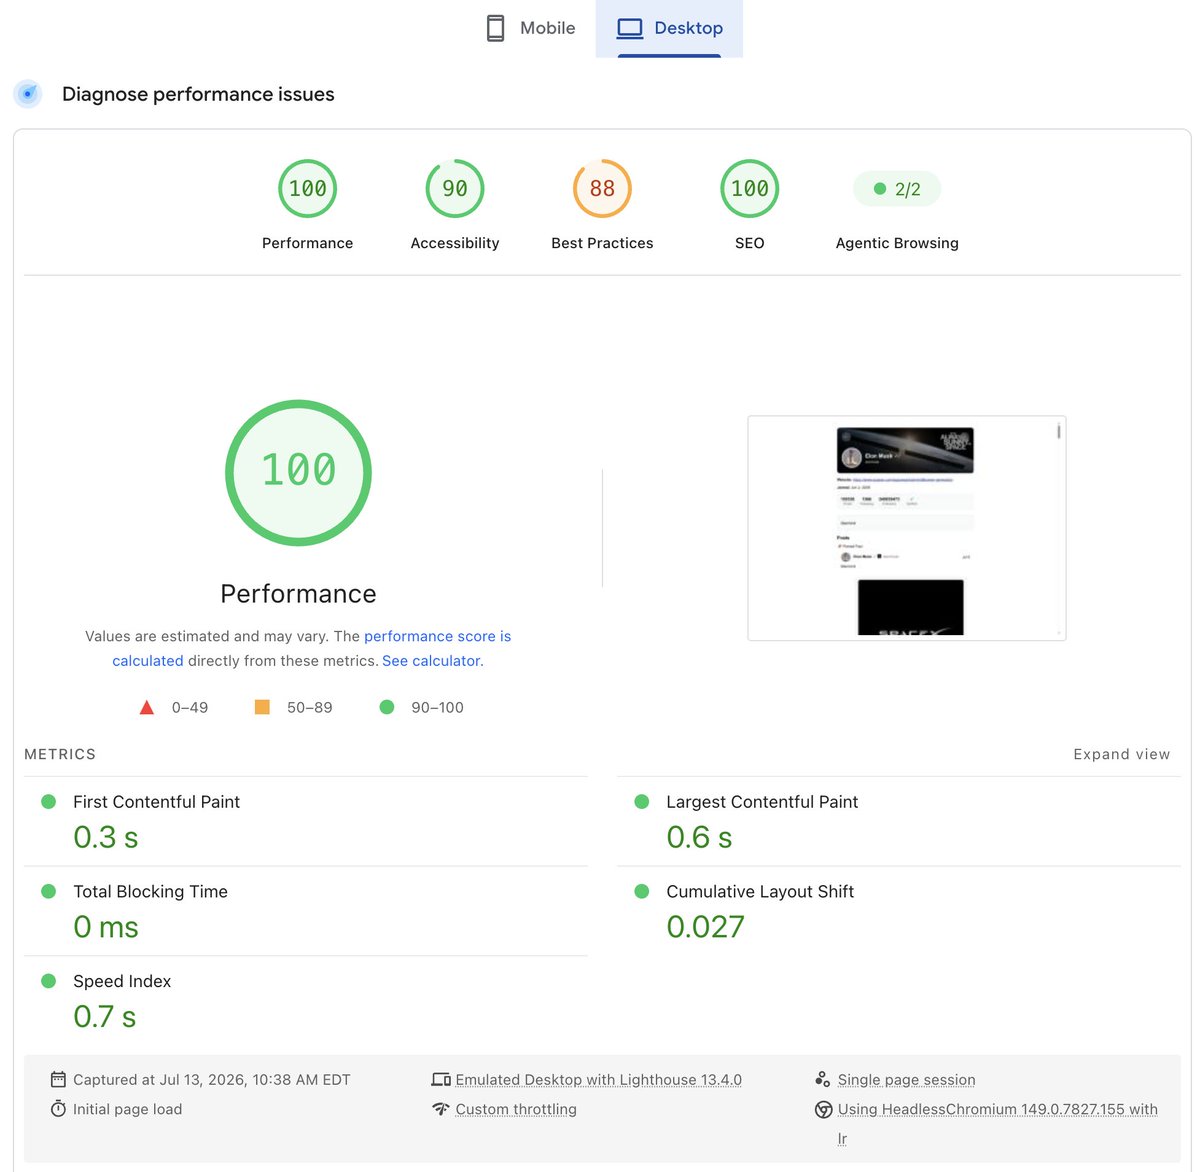
Task: Click the green dot beside Largest Contentful Paint
Action: click(x=642, y=802)
